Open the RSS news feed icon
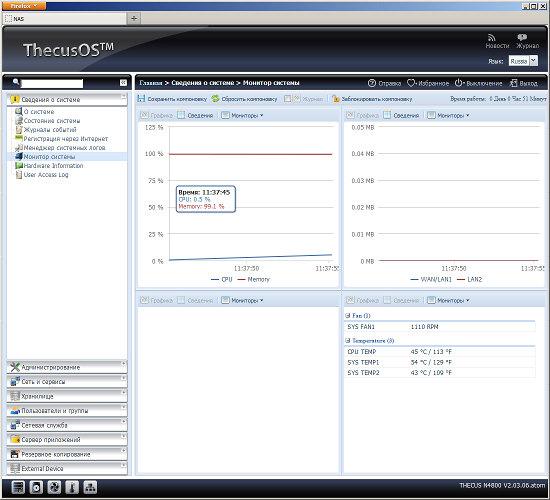Screen dimensions: 550x500 click(492, 38)
